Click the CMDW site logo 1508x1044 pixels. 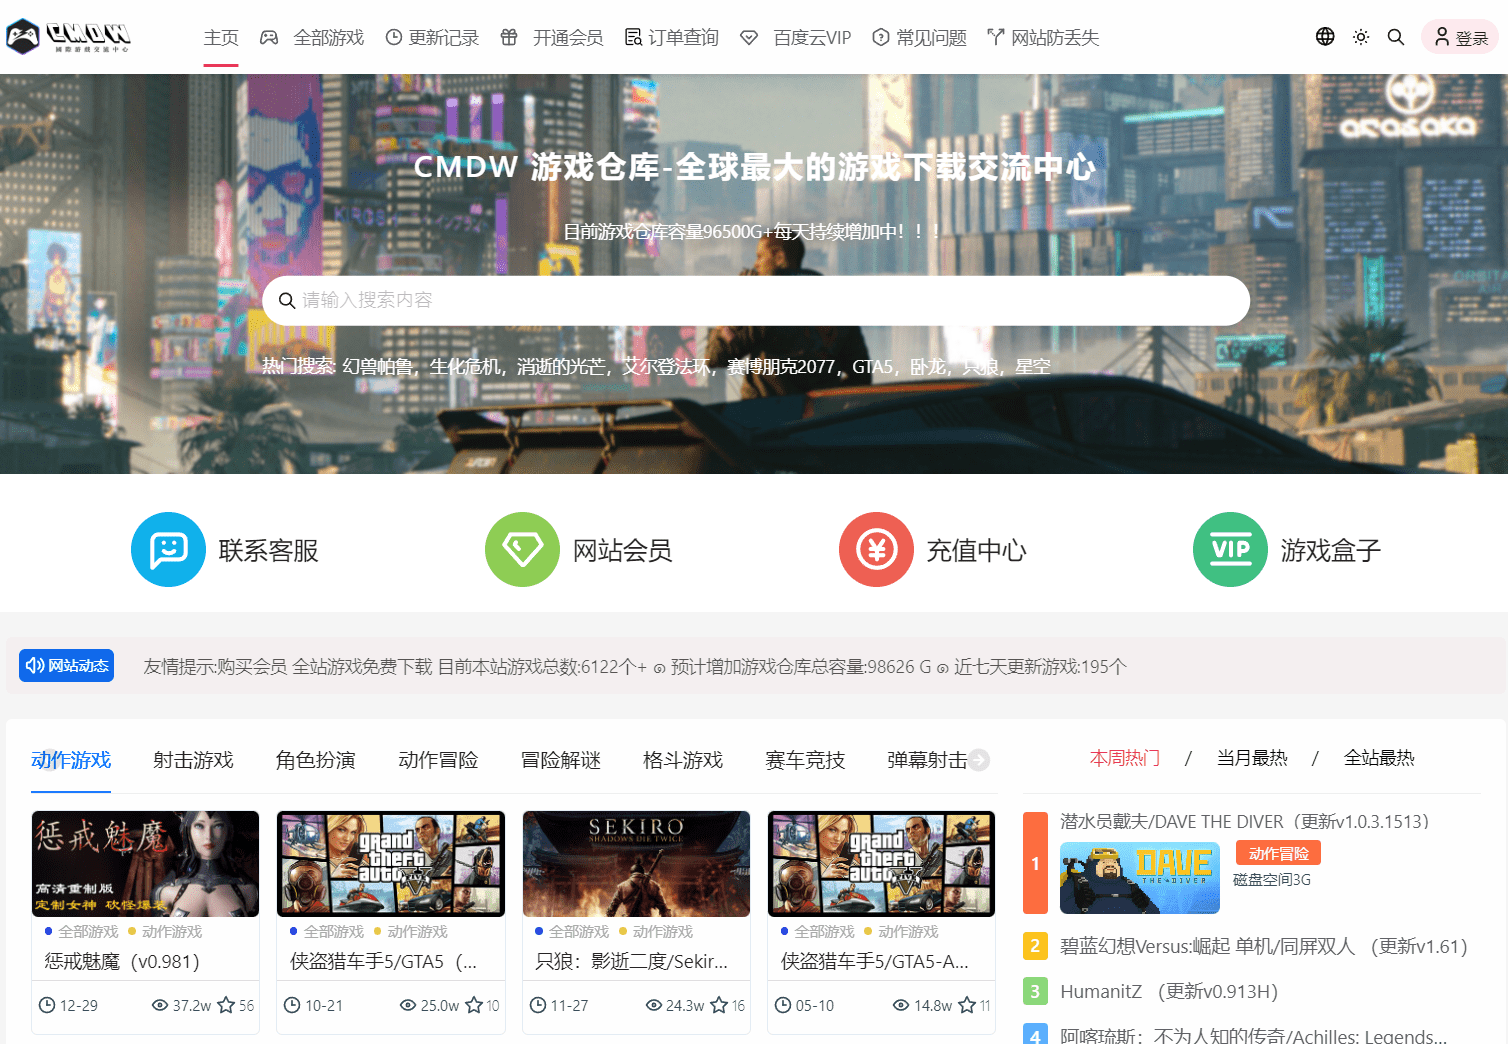pyautogui.click(x=68, y=37)
